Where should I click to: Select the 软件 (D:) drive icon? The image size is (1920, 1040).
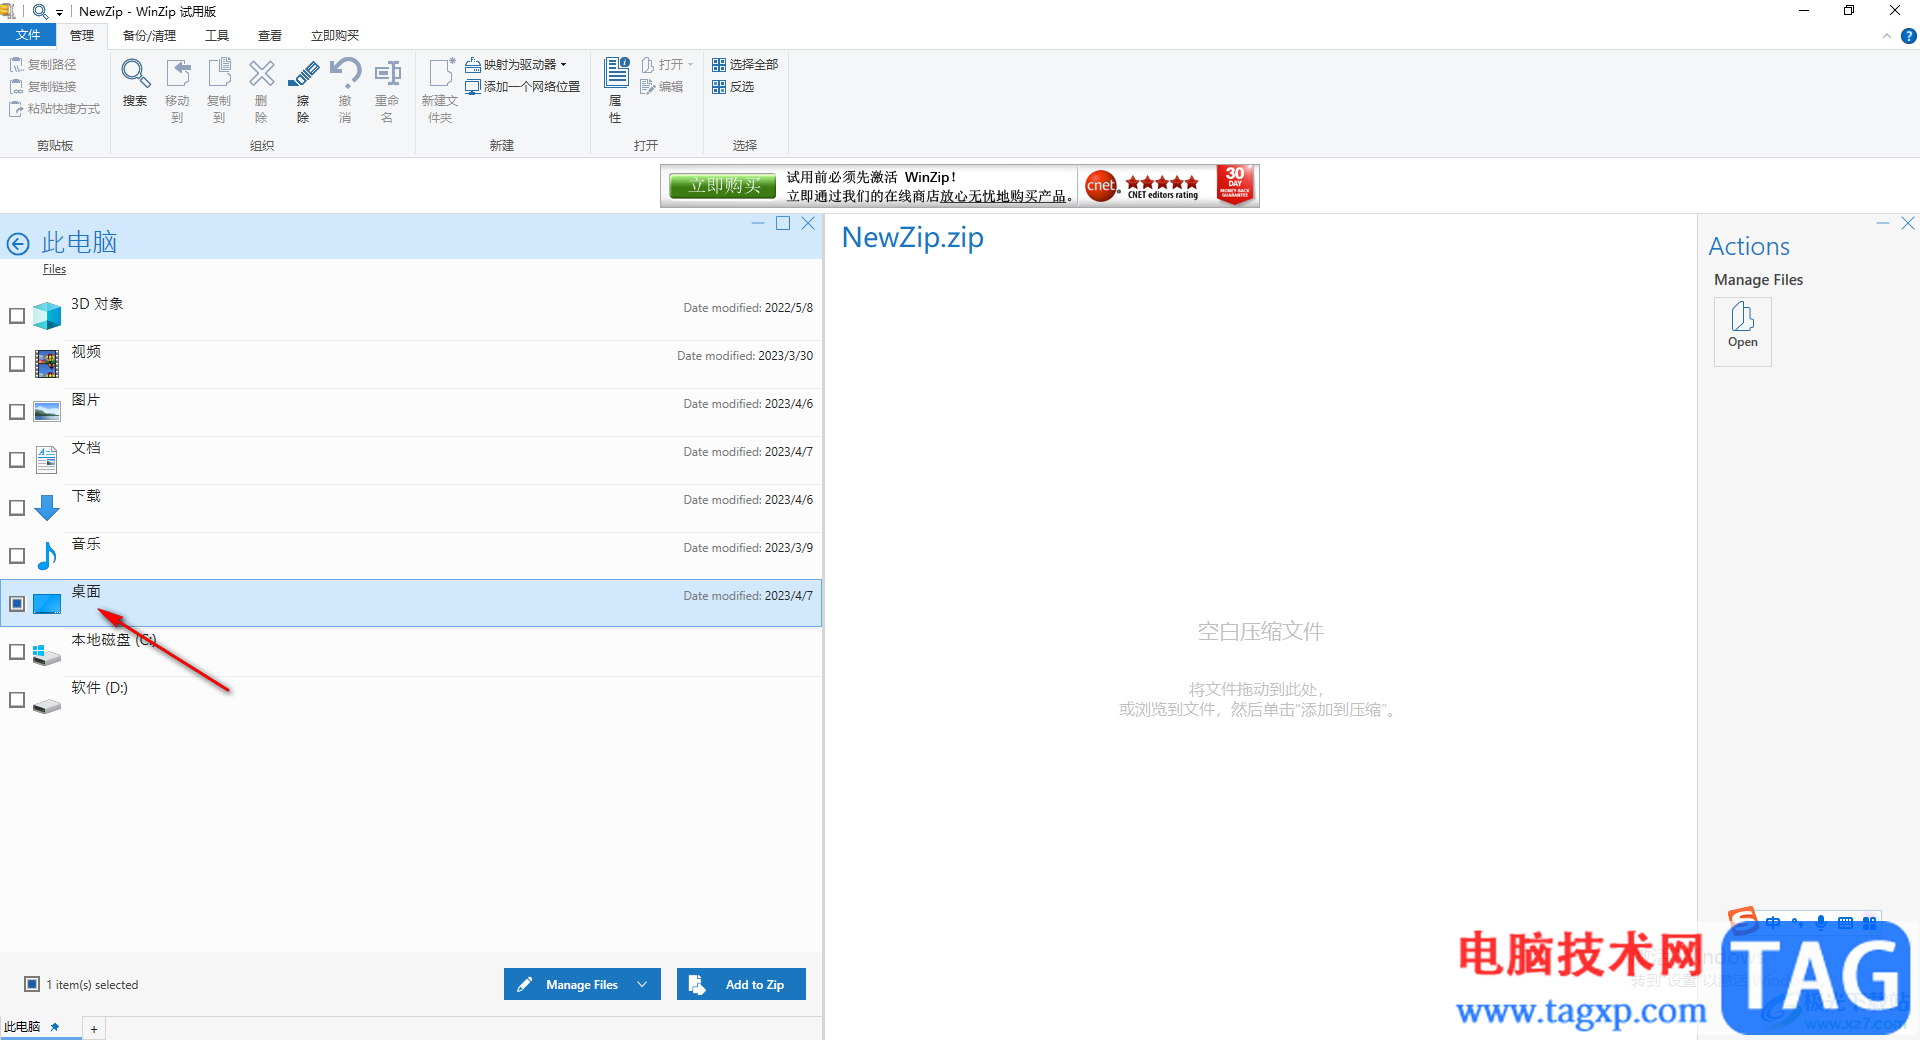[x=47, y=706]
